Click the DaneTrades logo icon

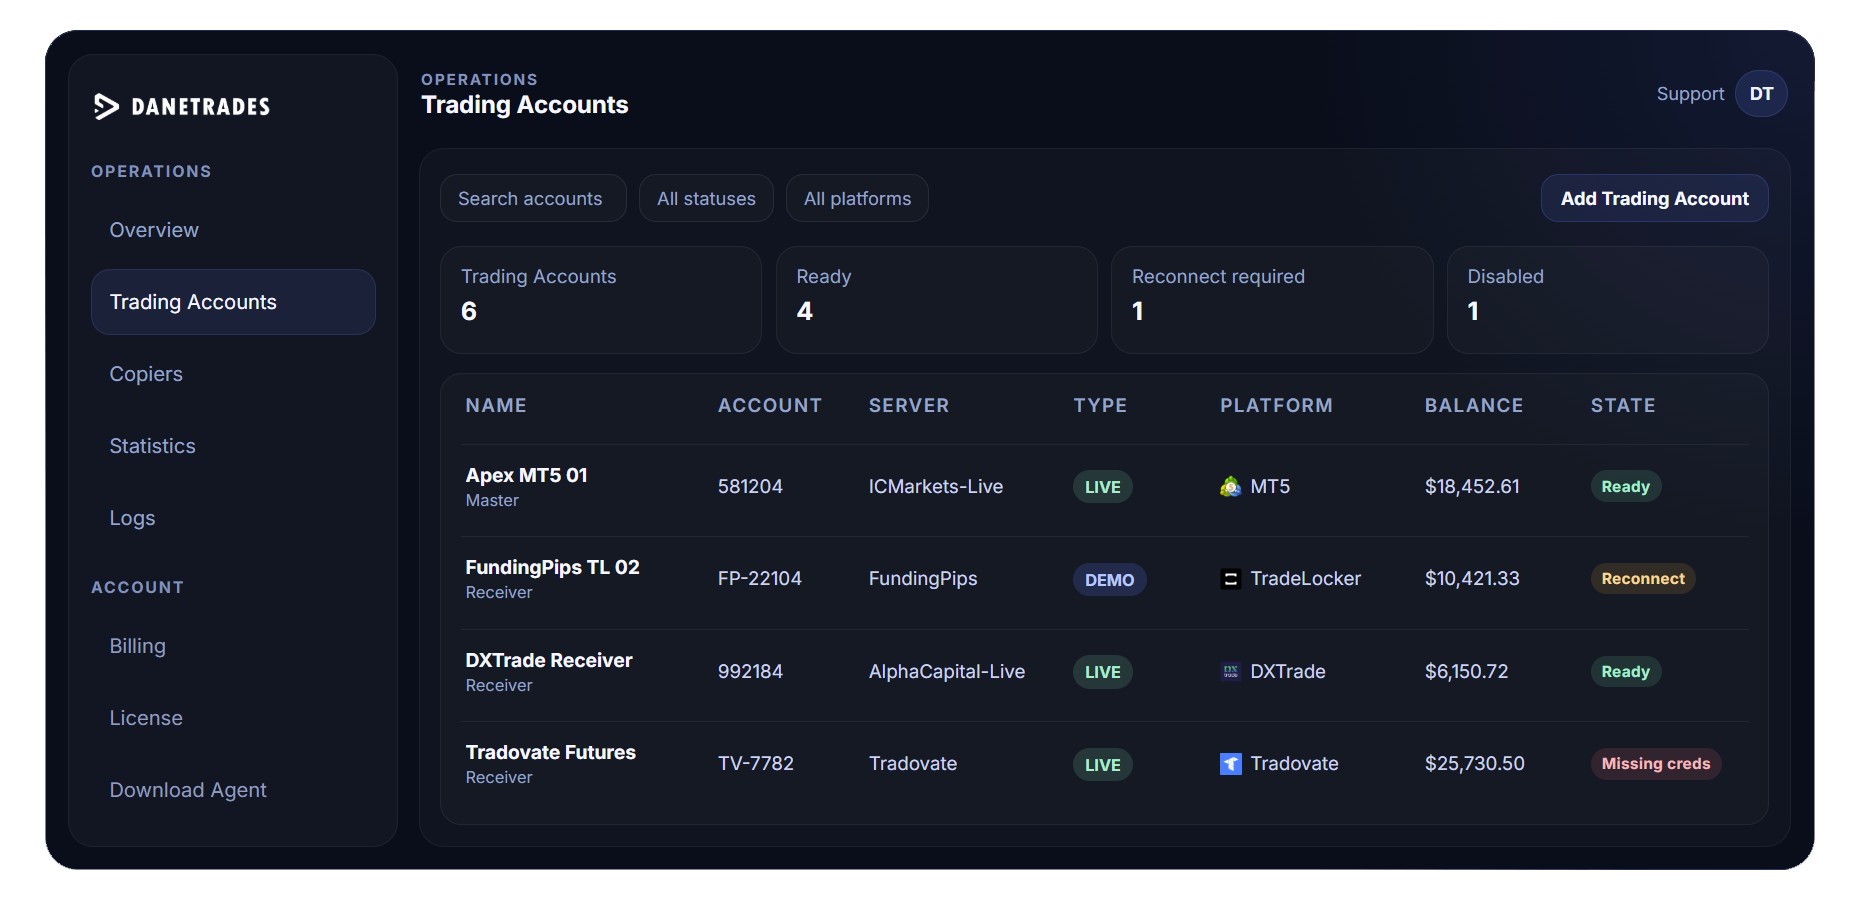106,106
